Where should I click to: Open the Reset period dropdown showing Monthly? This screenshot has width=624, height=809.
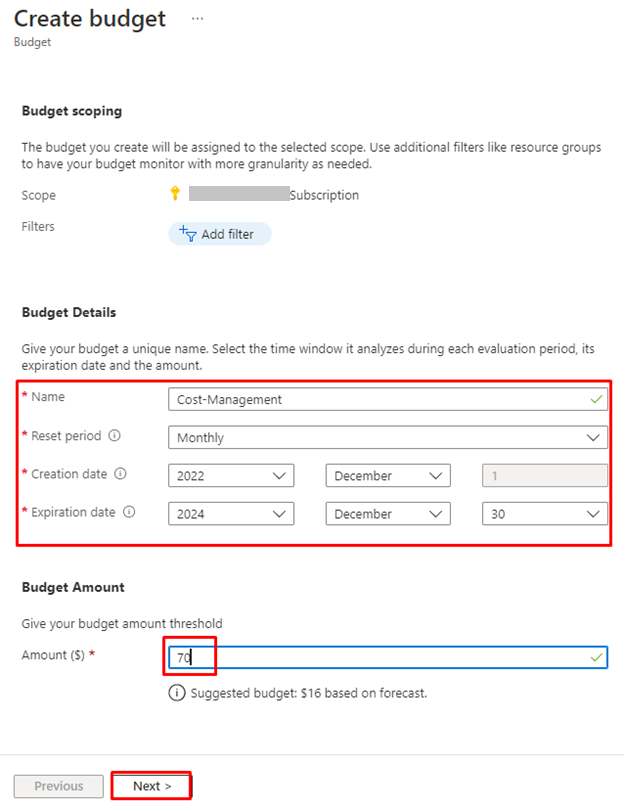[x=388, y=436]
